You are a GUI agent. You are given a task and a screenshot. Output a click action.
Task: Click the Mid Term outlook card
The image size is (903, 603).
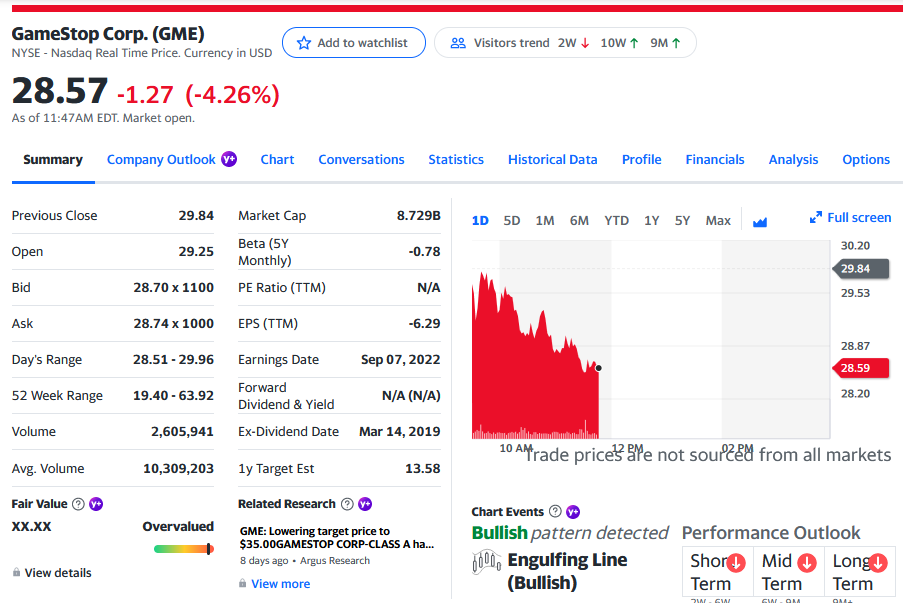pyautogui.click(x=789, y=572)
